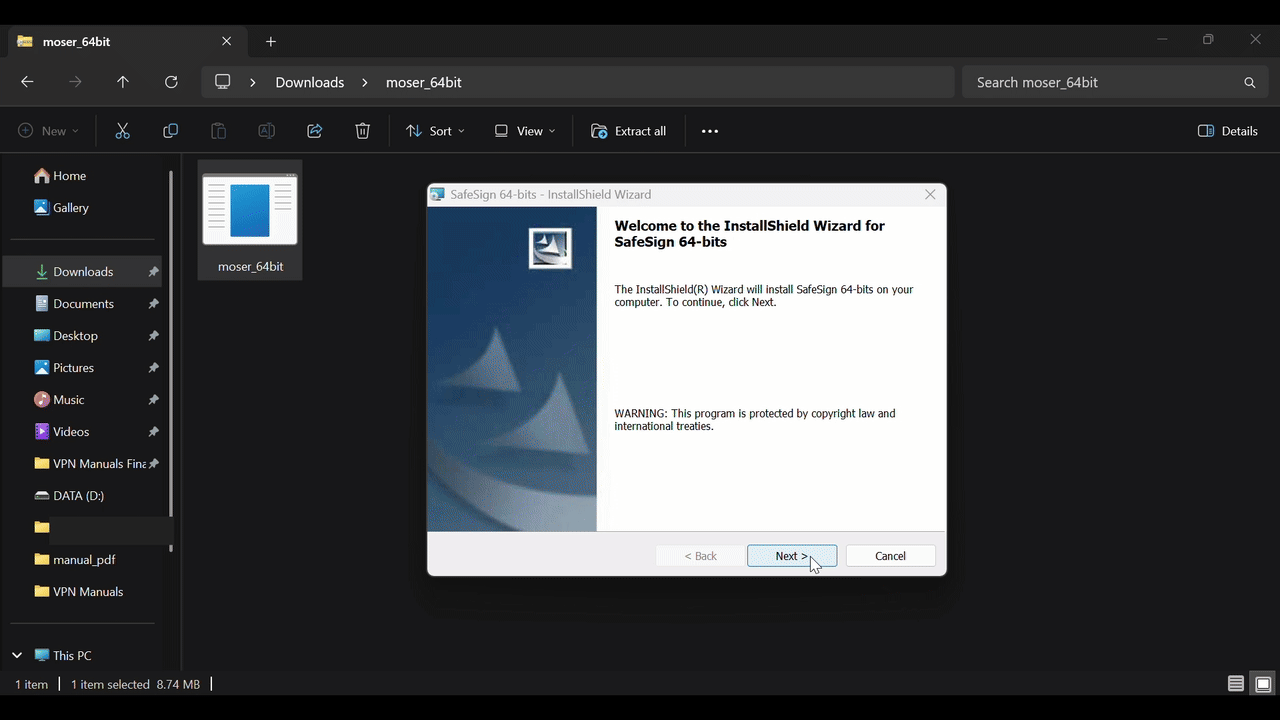Open the See more ellipsis menu

pos(710,131)
